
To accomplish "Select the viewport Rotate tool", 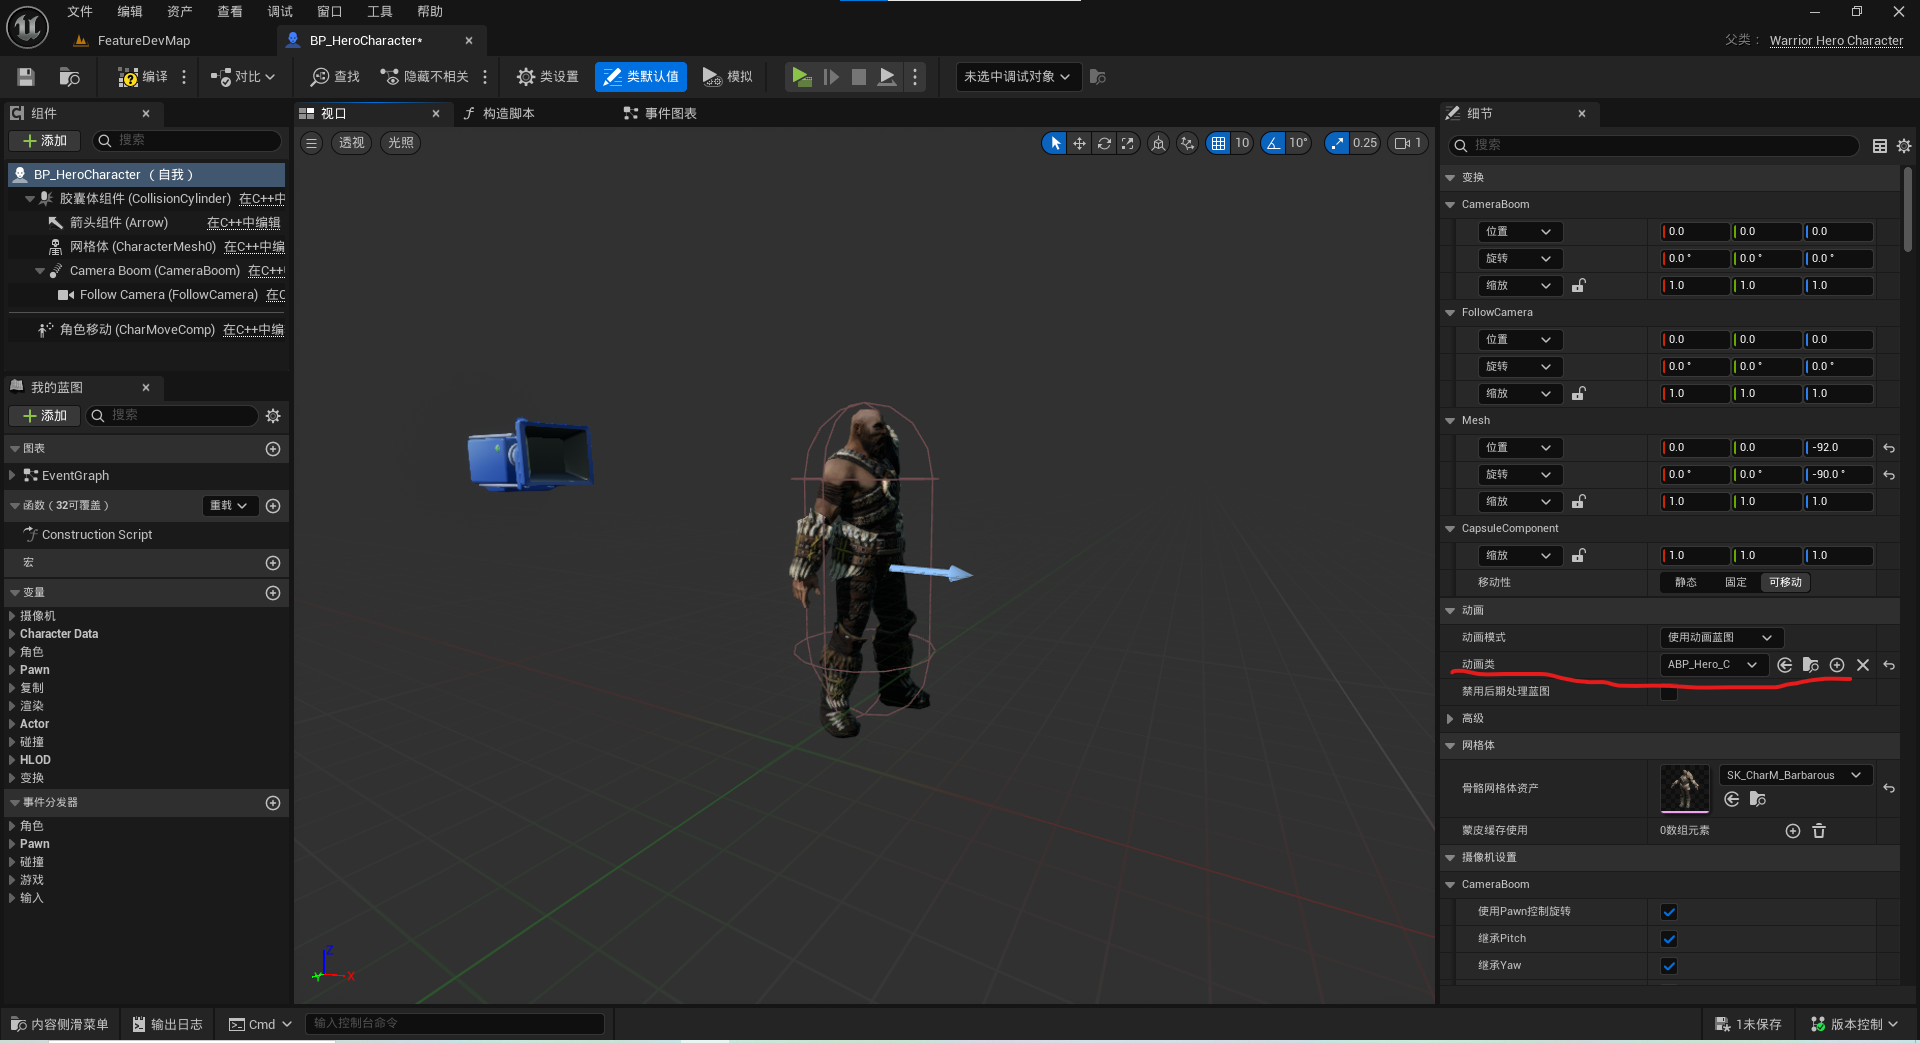I will click(x=1104, y=143).
